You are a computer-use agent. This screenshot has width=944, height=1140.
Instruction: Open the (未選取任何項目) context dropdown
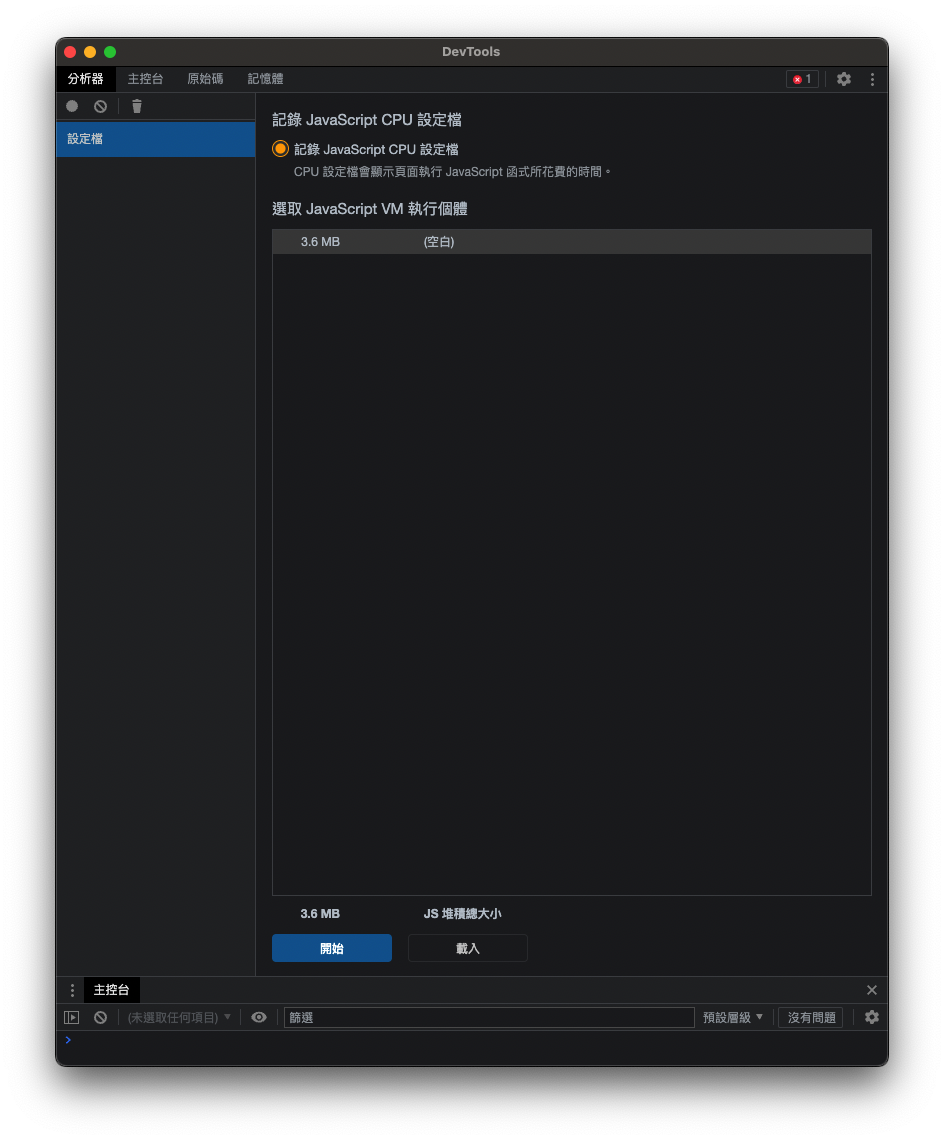pos(179,1017)
